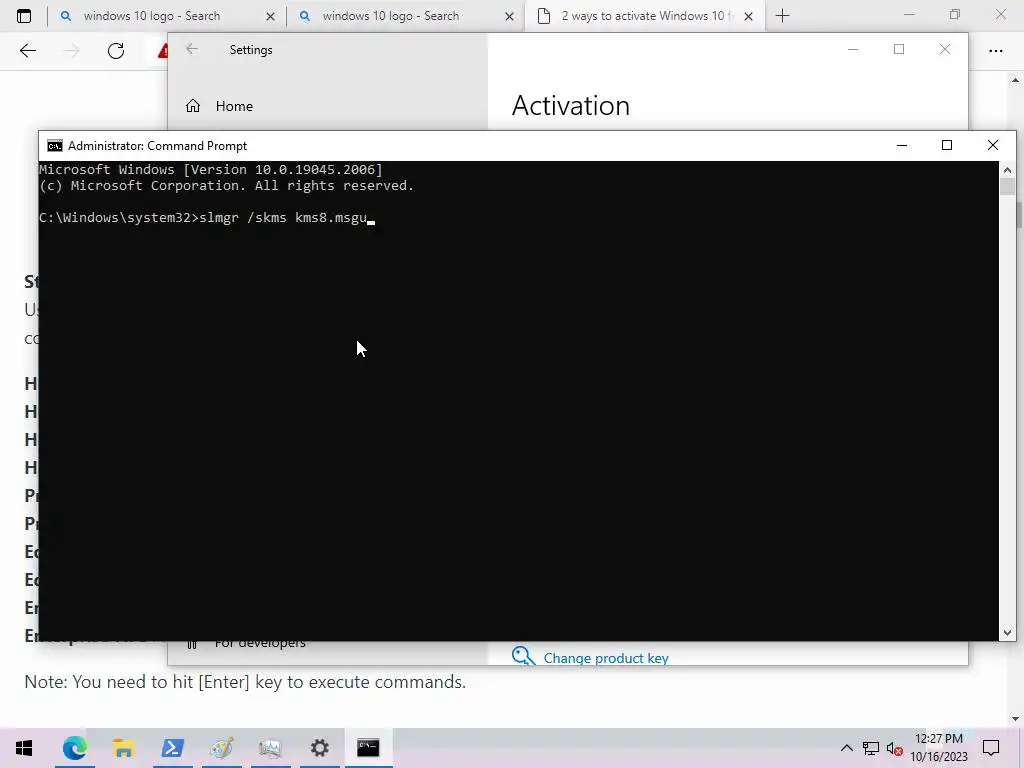Image resolution: width=1024 pixels, height=768 pixels.
Task: Open Settings gear in taskbar
Action: [x=319, y=748]
